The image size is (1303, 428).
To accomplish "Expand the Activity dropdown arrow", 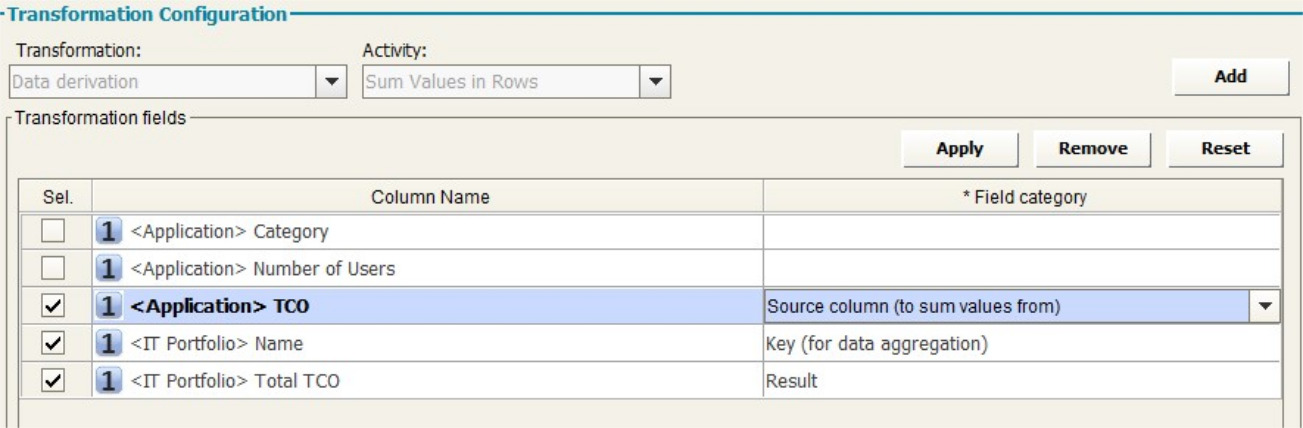I will 655,82.
